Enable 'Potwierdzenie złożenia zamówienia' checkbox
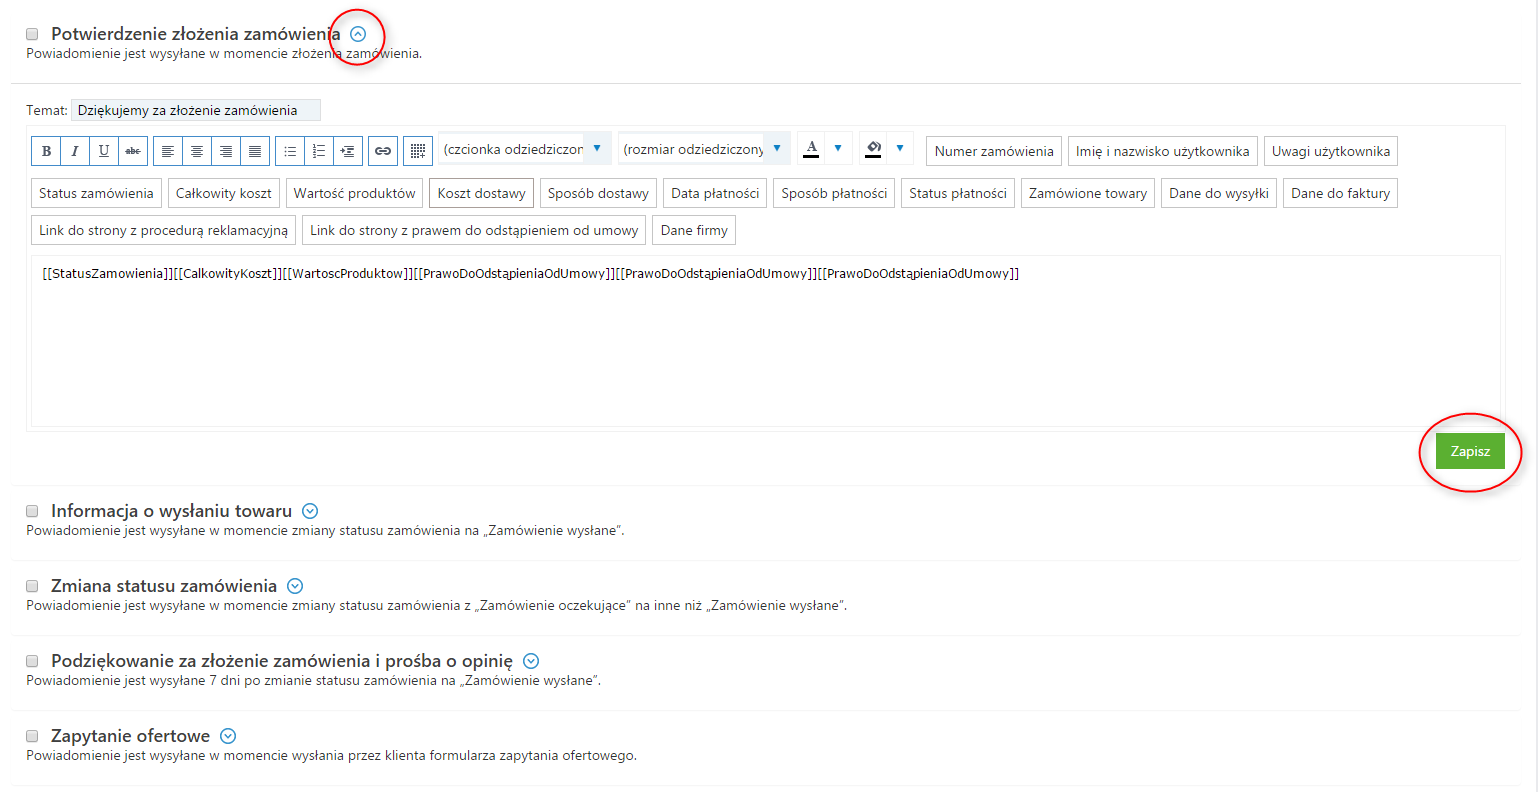The image size is (1538, 792). 32,34
